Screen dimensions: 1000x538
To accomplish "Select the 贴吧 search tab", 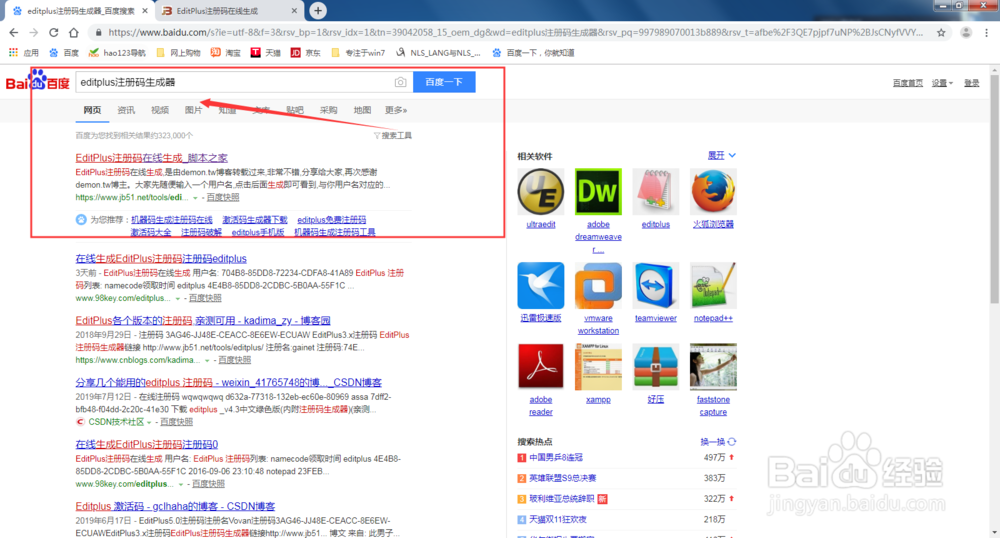I will 295,110.
